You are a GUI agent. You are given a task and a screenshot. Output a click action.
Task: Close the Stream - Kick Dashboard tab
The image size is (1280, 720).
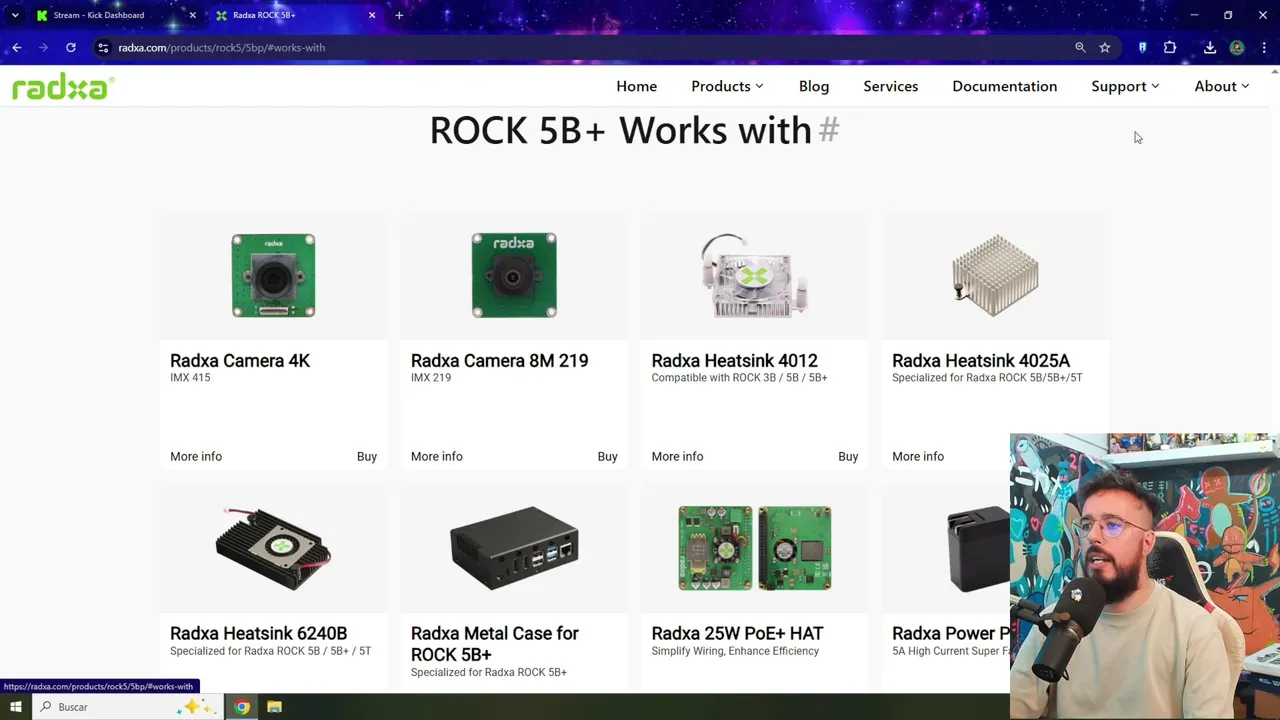[193, 15]
